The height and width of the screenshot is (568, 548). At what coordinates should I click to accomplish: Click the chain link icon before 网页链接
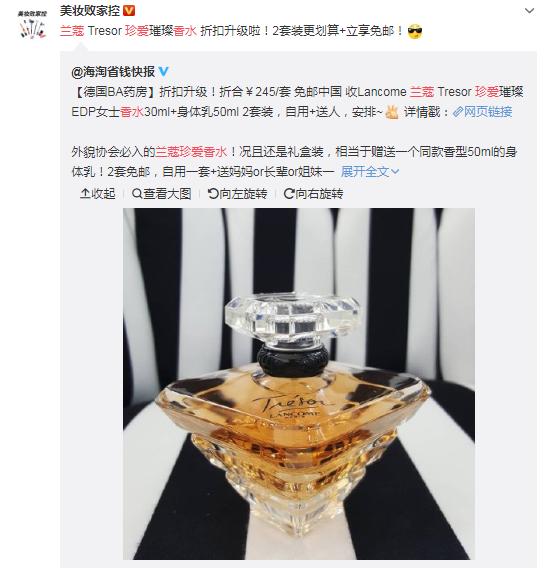(458, 112)
